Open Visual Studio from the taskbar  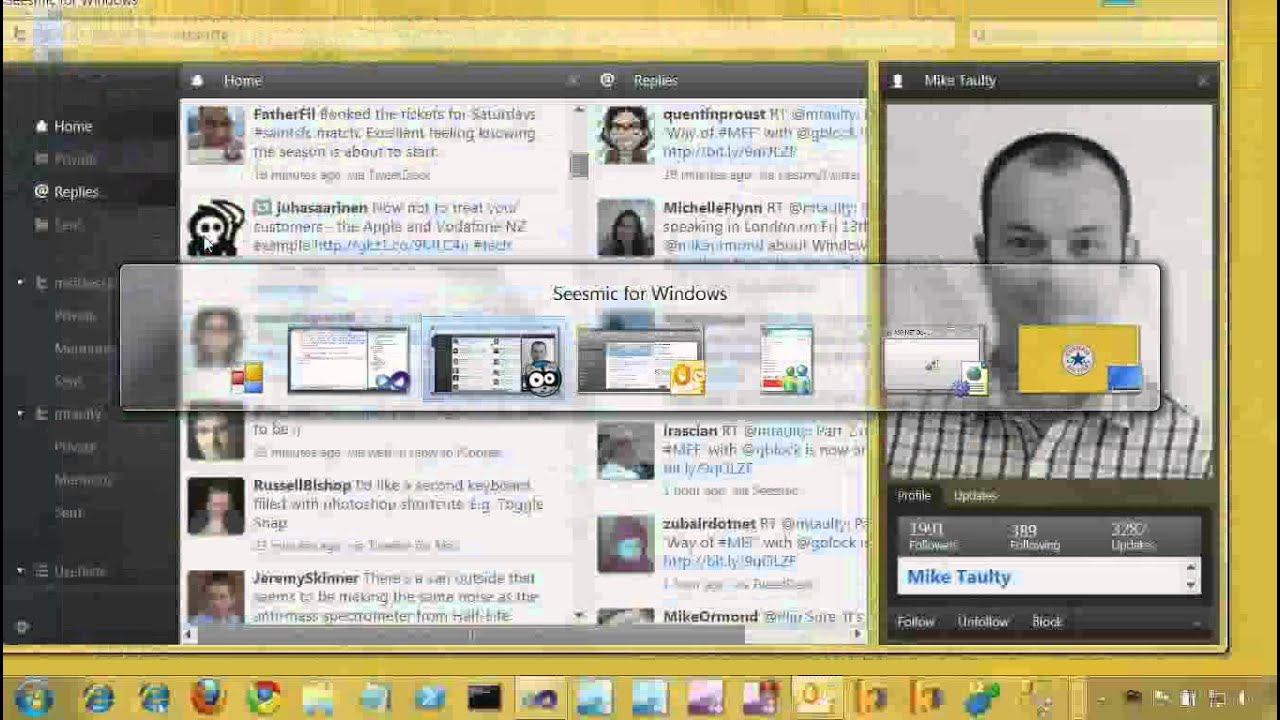[540, 697]
